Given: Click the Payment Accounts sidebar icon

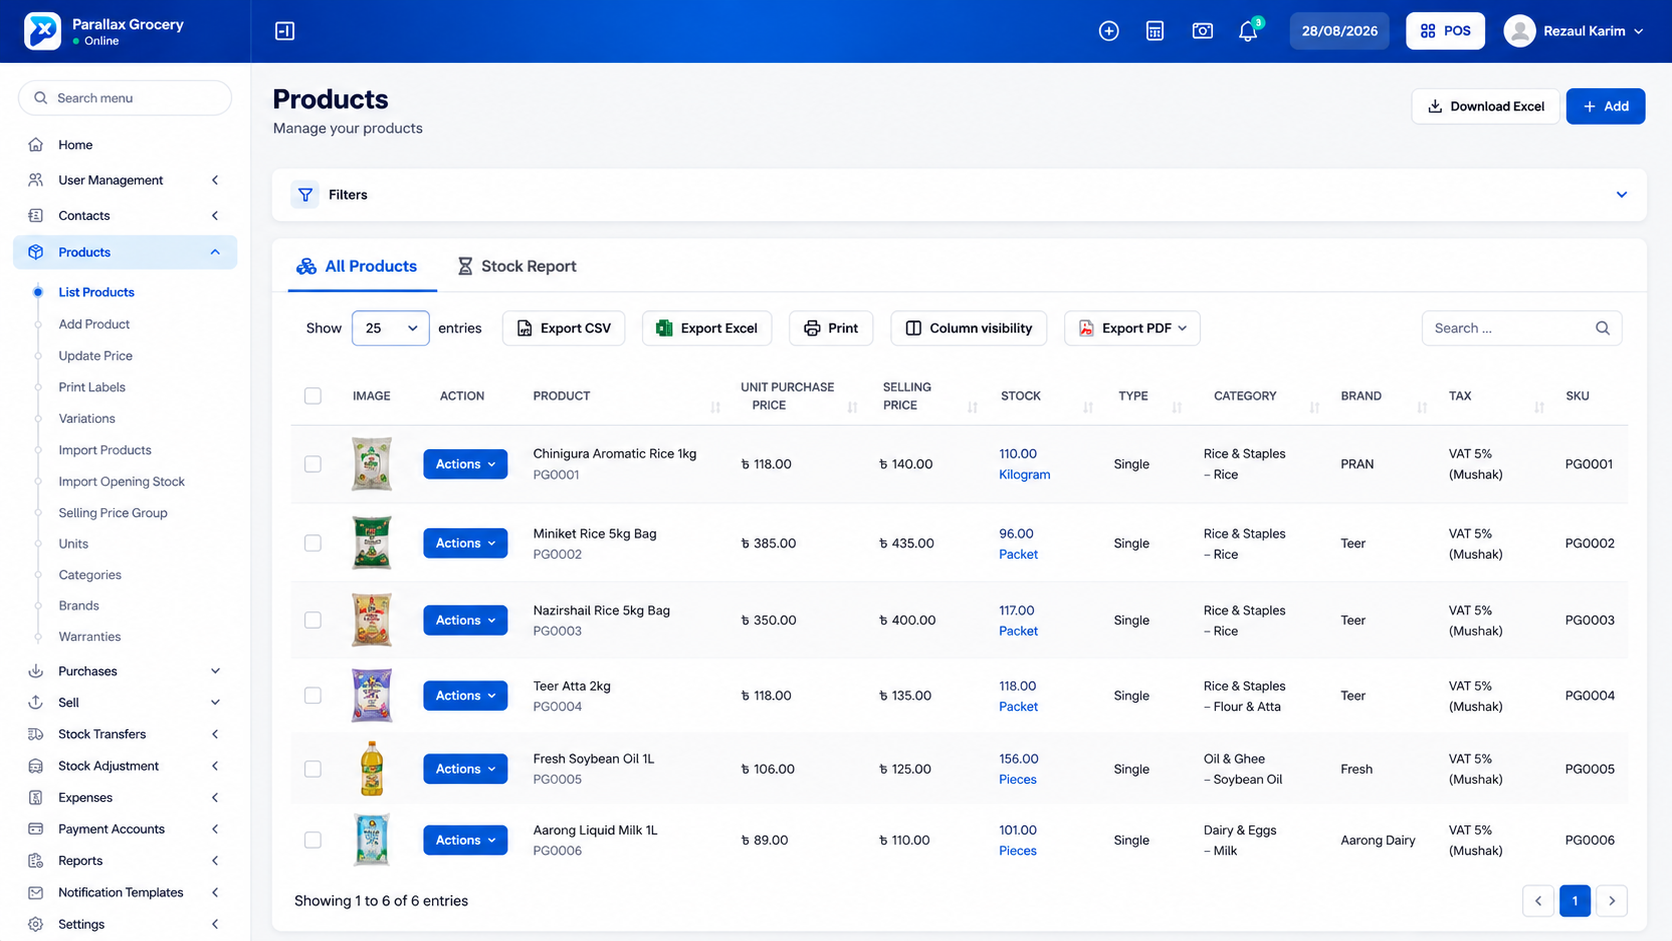Looking at the screenshot, I should [36, 829].
